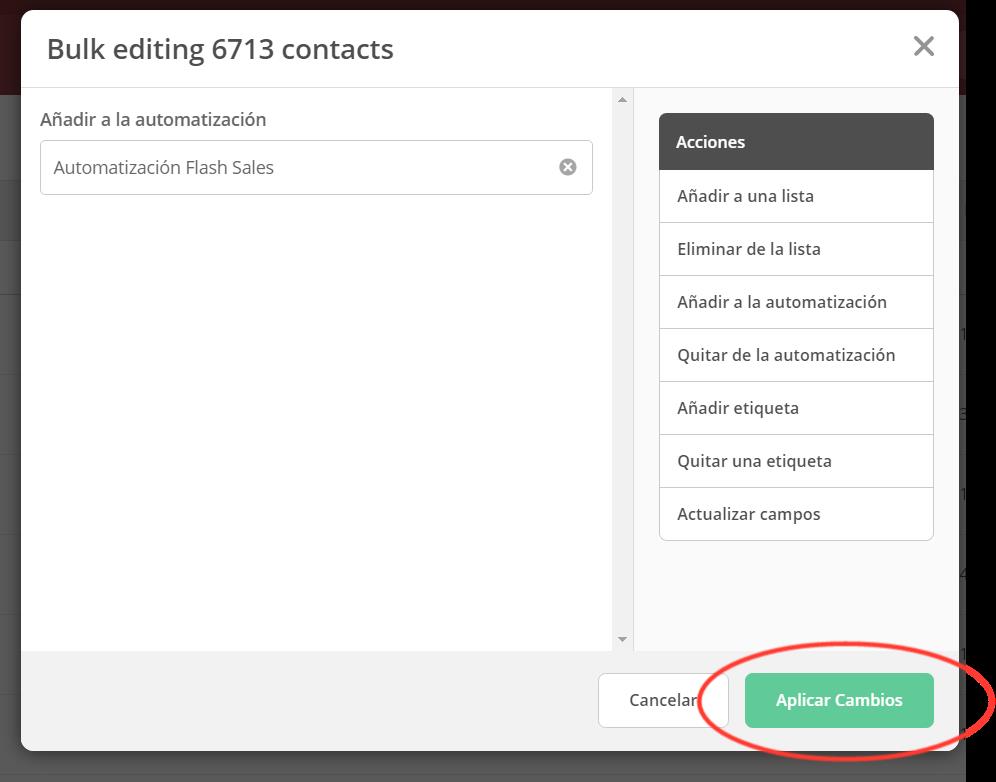This screenshot has height=782, width=996.
Task: Close the Bulk editing dialog
Action: (x=923, y=46)
